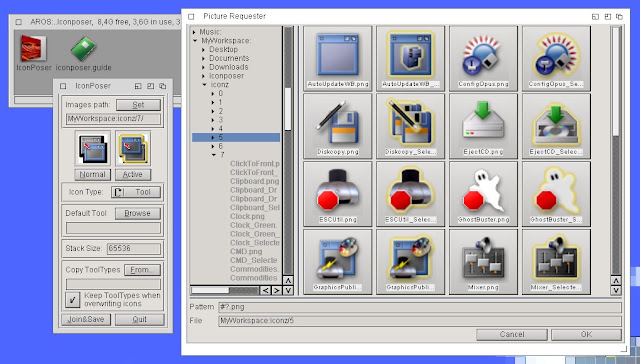Choose the Mixer_Selecte... icon
640x364 pixels.
(x=556, y=262)
